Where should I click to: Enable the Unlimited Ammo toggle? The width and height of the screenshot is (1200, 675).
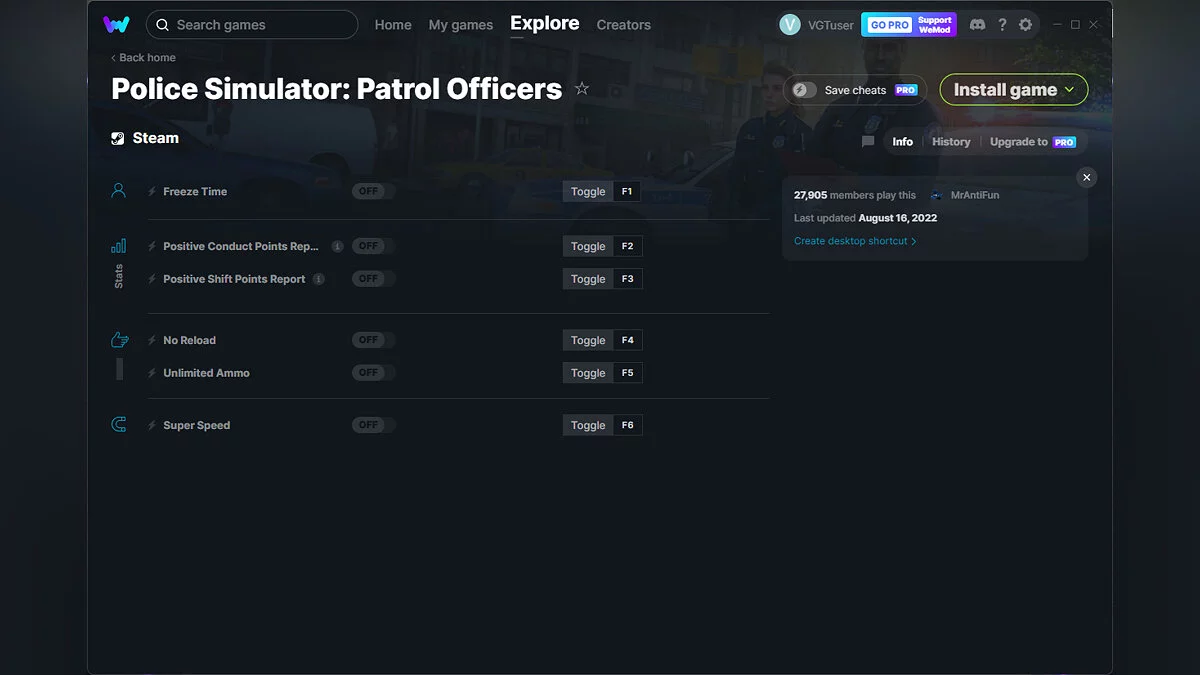[x=371, y=372]
